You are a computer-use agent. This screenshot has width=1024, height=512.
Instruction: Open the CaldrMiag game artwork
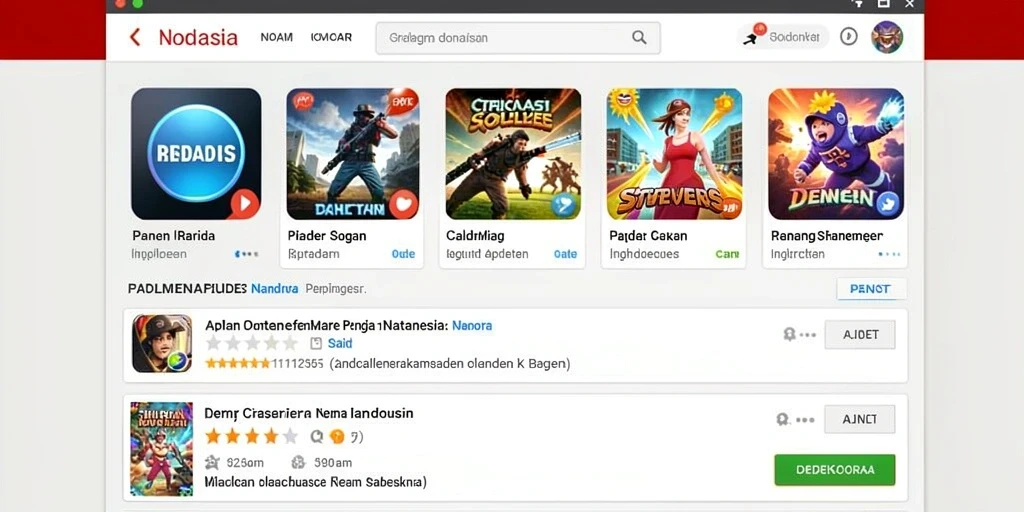[513, 153]
